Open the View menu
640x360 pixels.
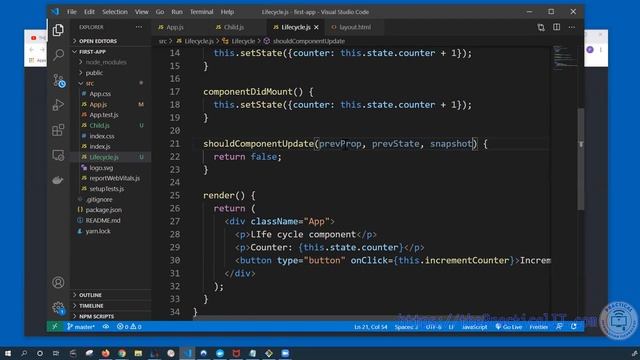[142, 12]
